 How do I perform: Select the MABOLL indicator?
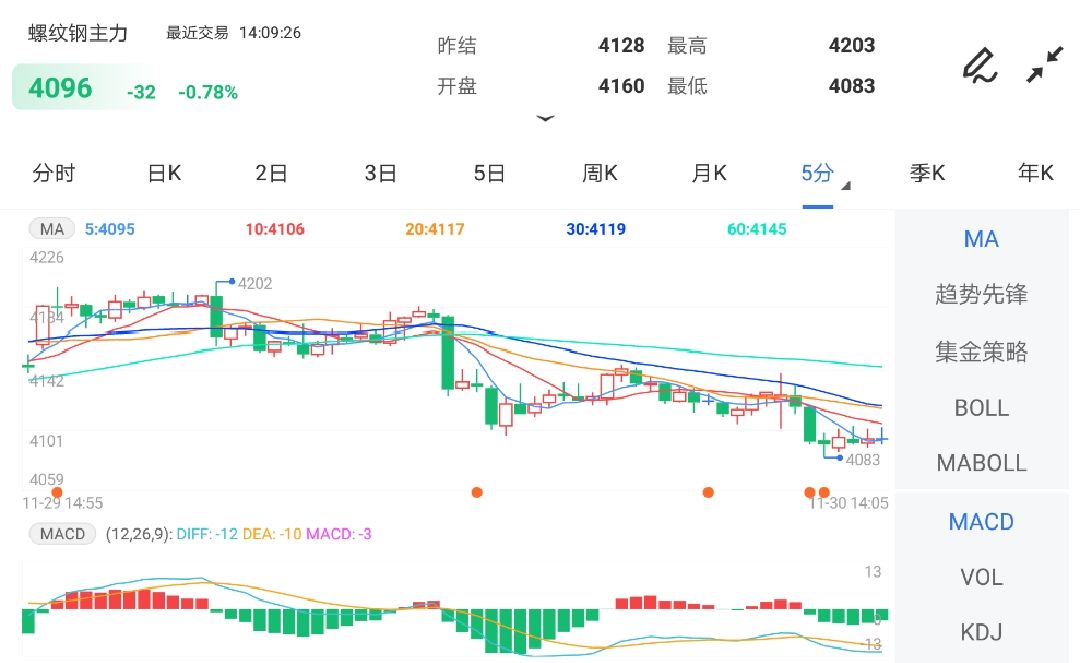981,463
